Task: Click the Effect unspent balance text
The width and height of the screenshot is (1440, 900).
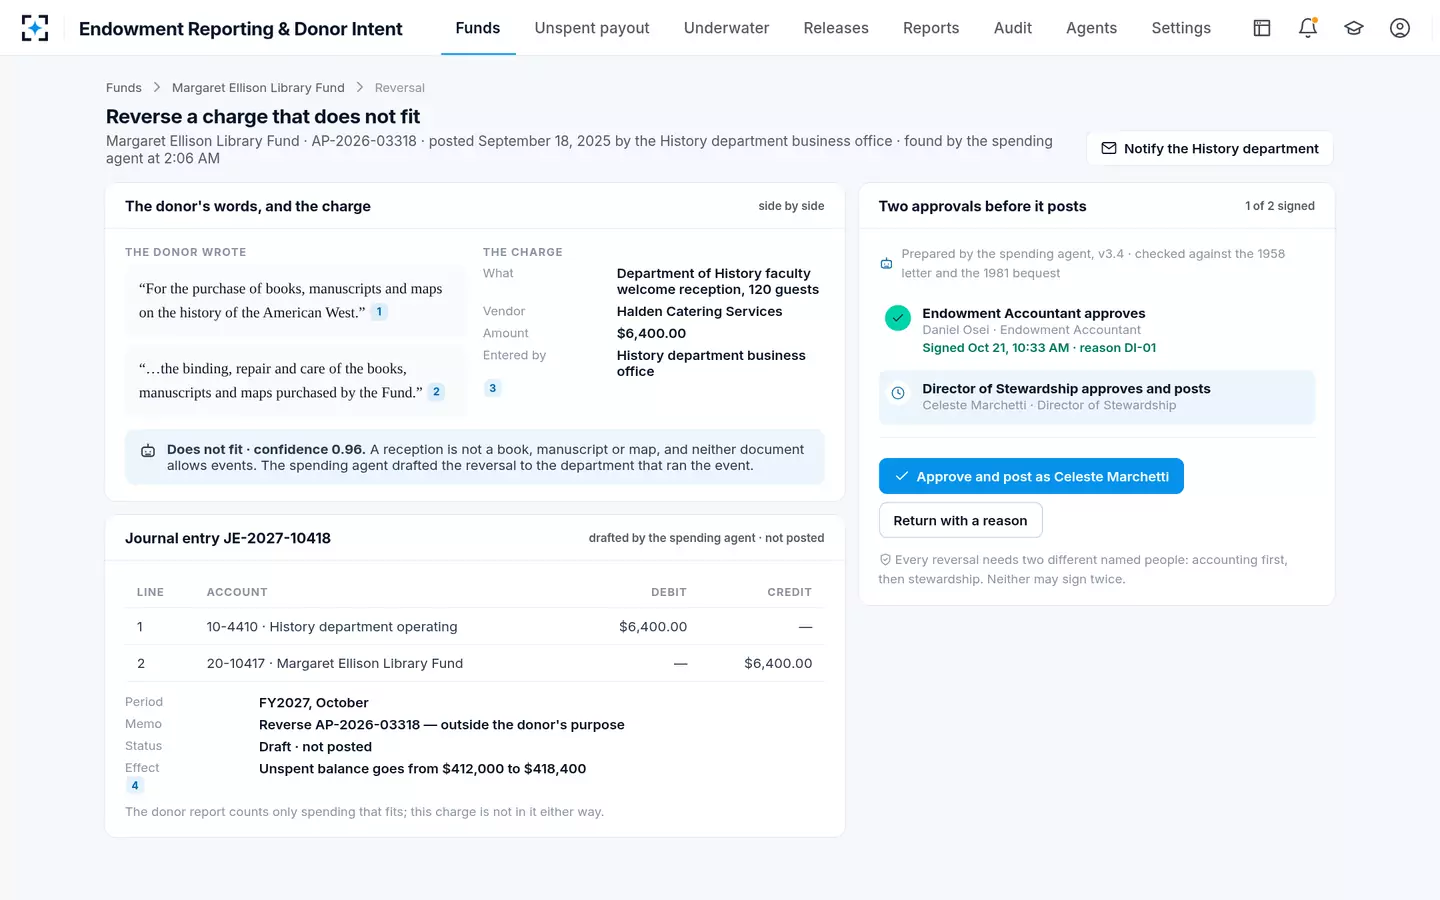Action: [x=422, y=768]
